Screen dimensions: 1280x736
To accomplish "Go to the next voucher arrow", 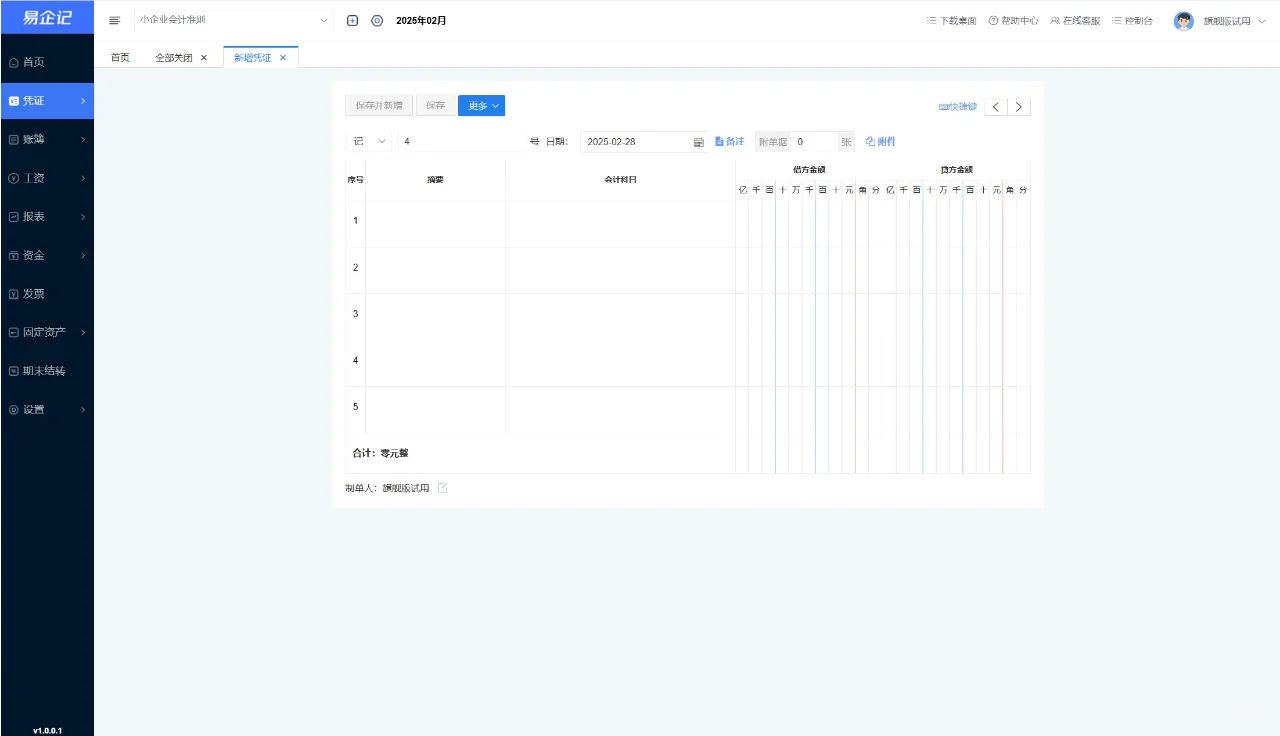I will [x=1019, y=107].
